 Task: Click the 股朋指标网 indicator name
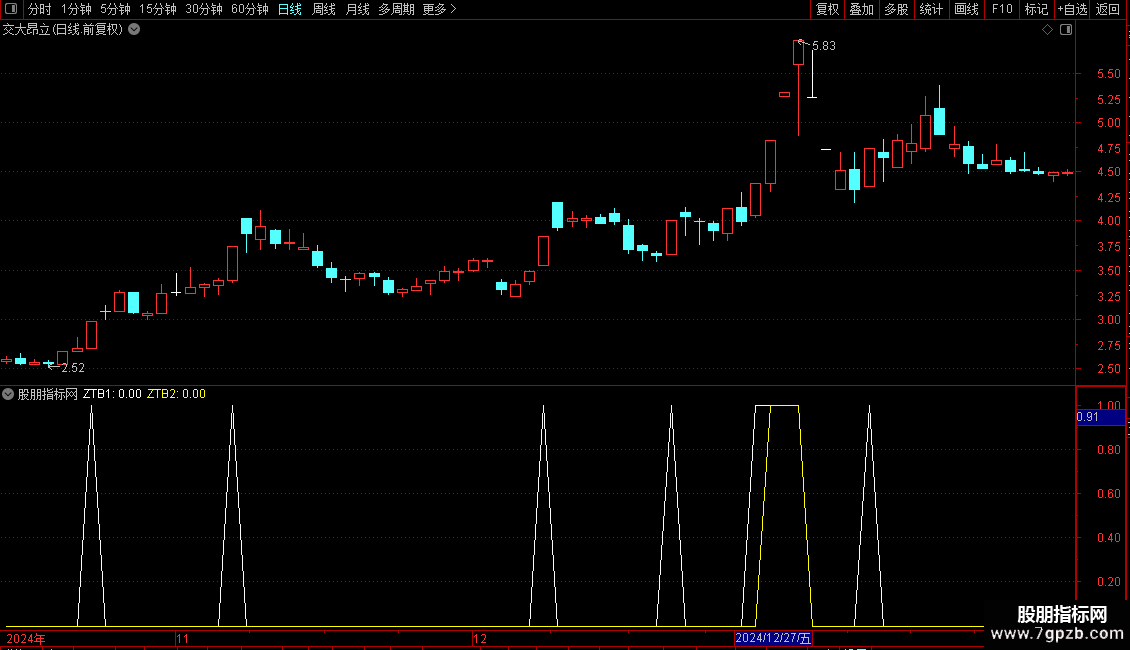tap(48, 394)
